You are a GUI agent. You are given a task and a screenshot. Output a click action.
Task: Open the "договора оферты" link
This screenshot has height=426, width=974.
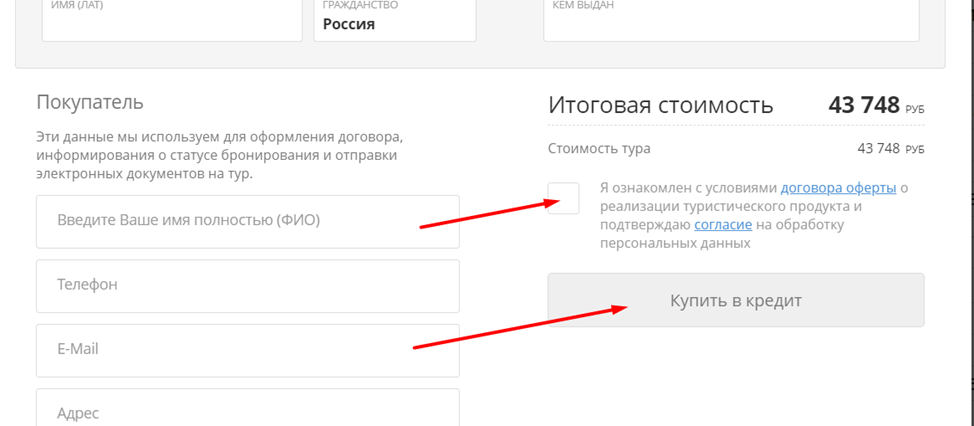(x=838, y=188)
